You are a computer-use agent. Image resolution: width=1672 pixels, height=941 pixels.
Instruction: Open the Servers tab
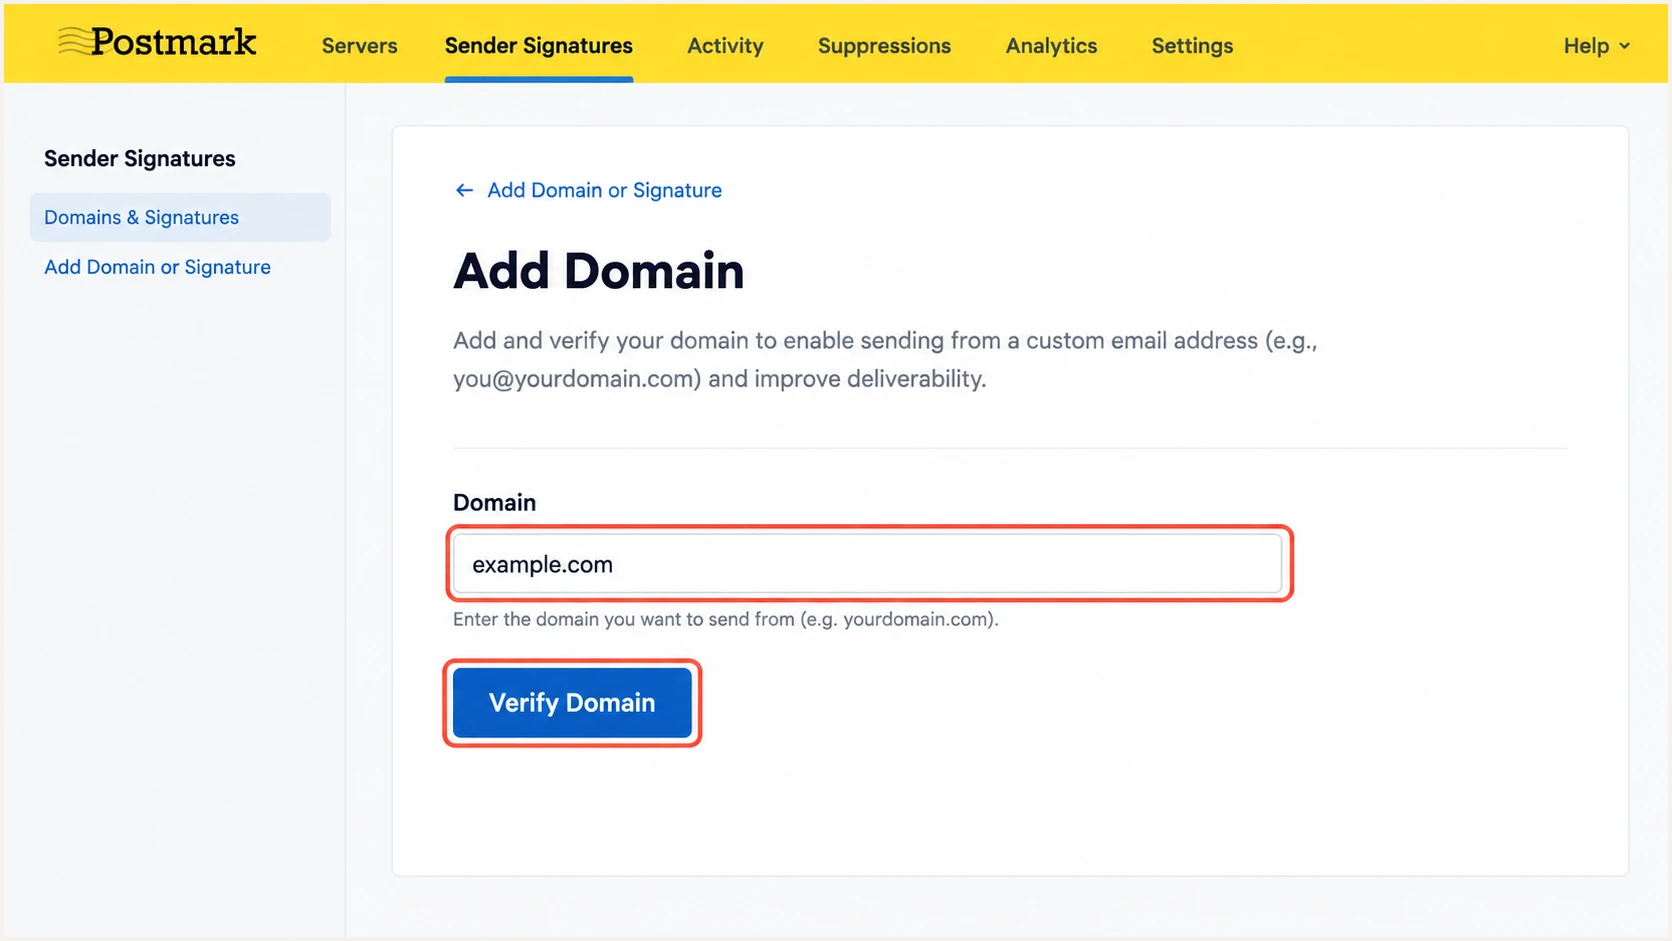(359, 46)
